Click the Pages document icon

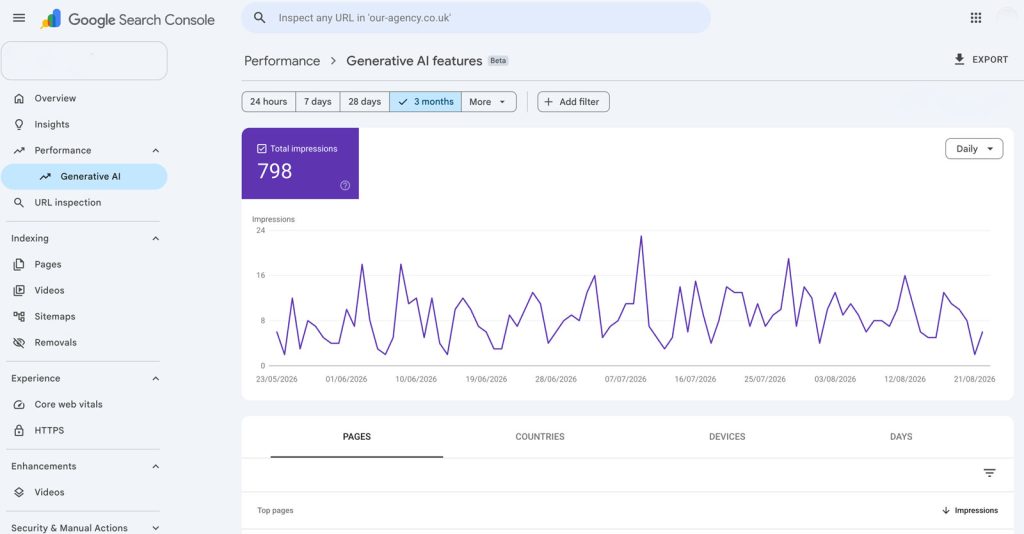click(x=19, y=264)
